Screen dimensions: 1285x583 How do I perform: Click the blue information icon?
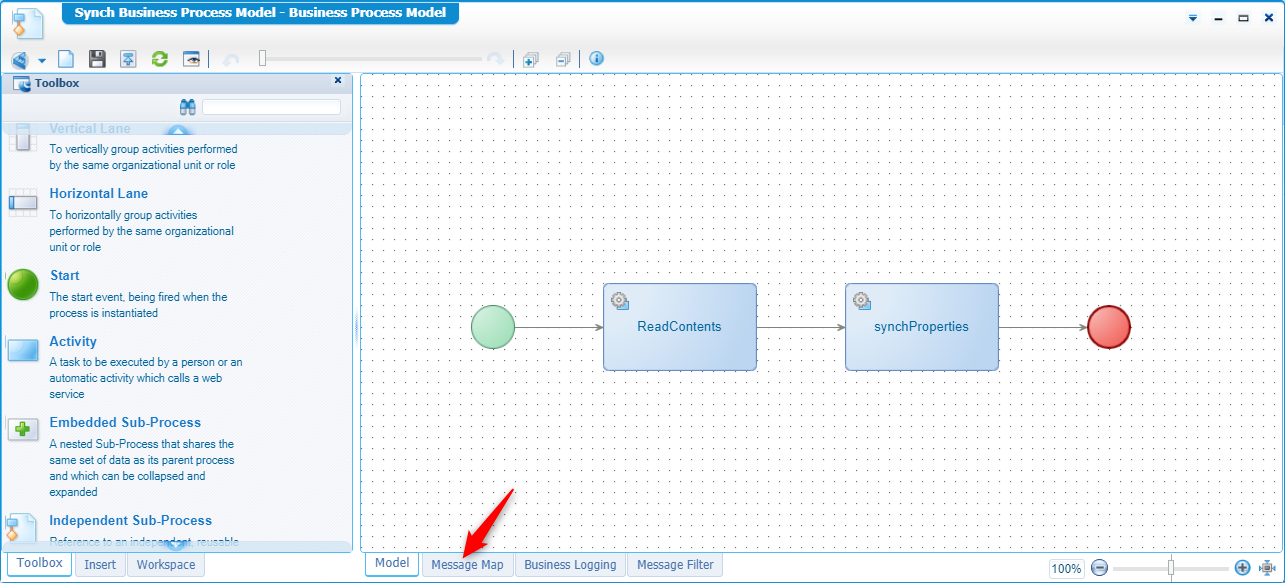[x=597, y=59]
